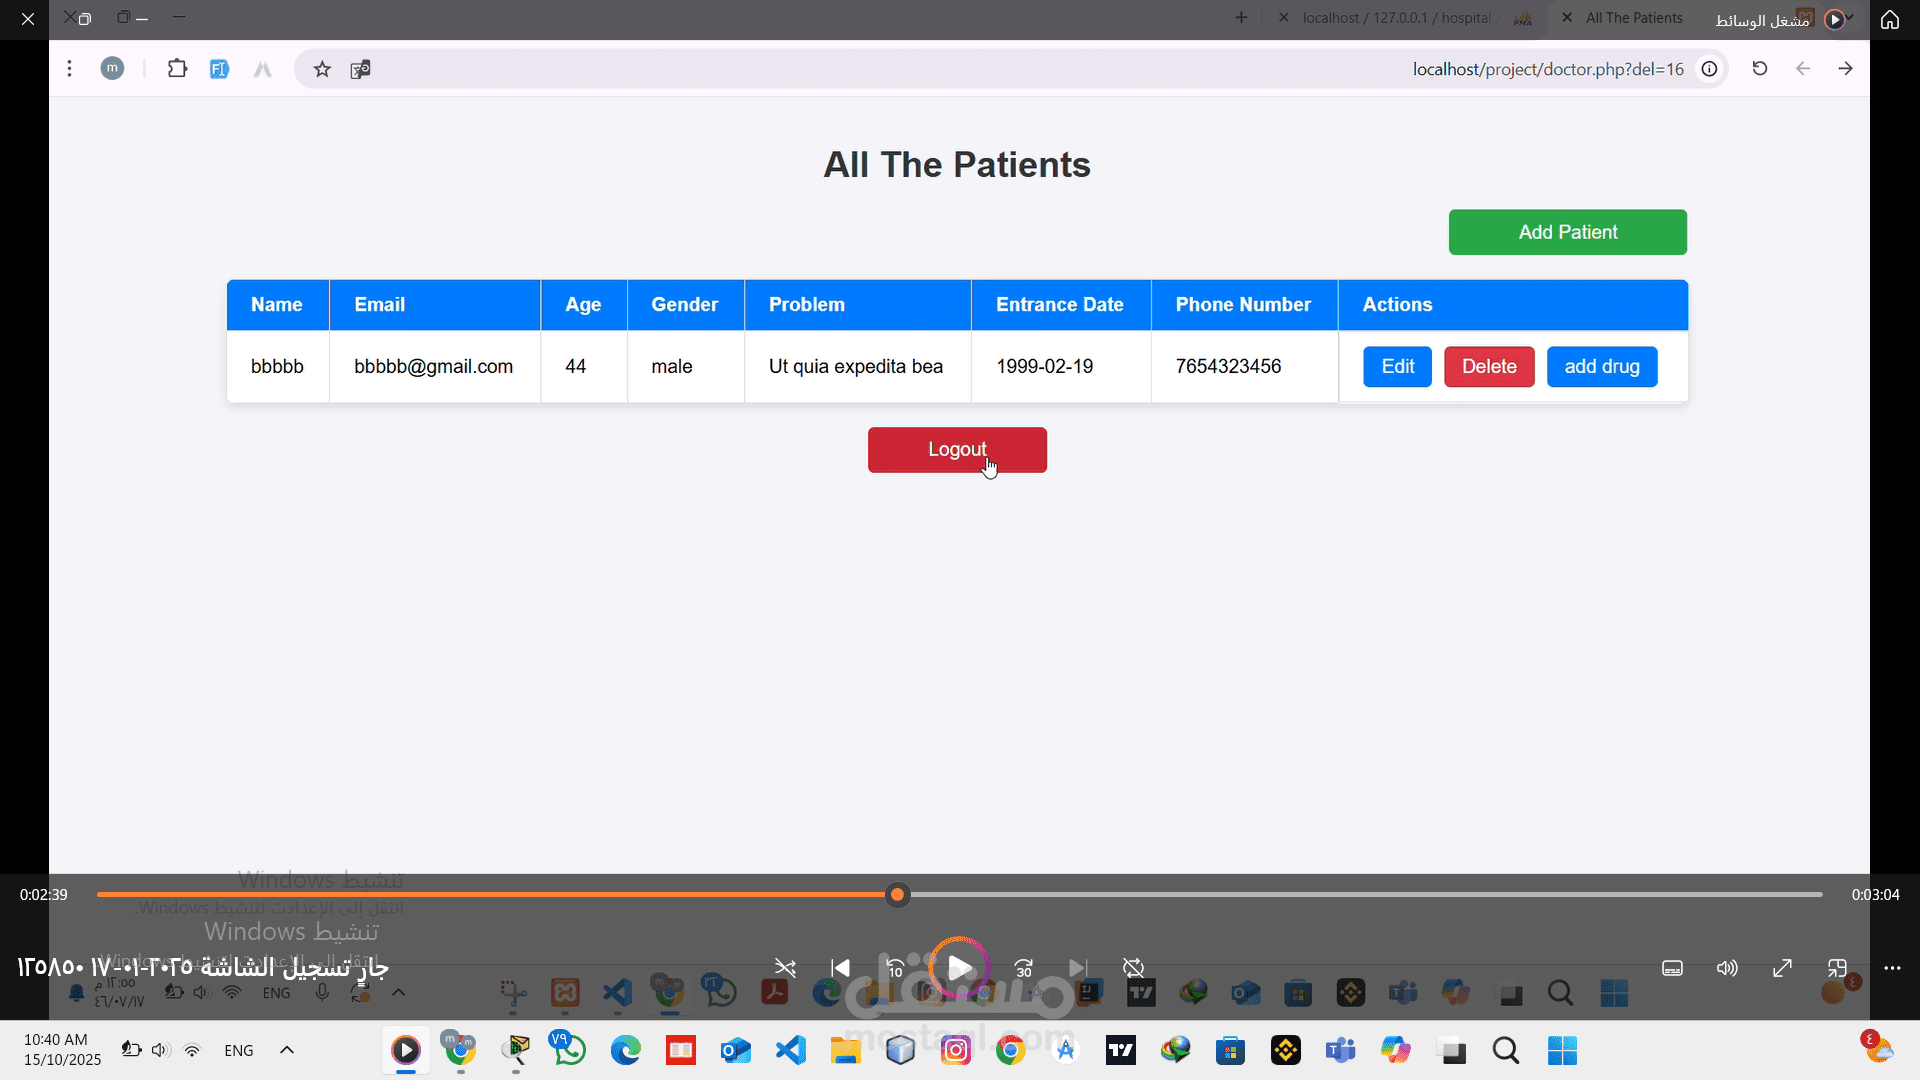The image size is (1920, 1080).
Task: Expand the system tray hidden icons chevron
Action: [x=287, y=1050]
